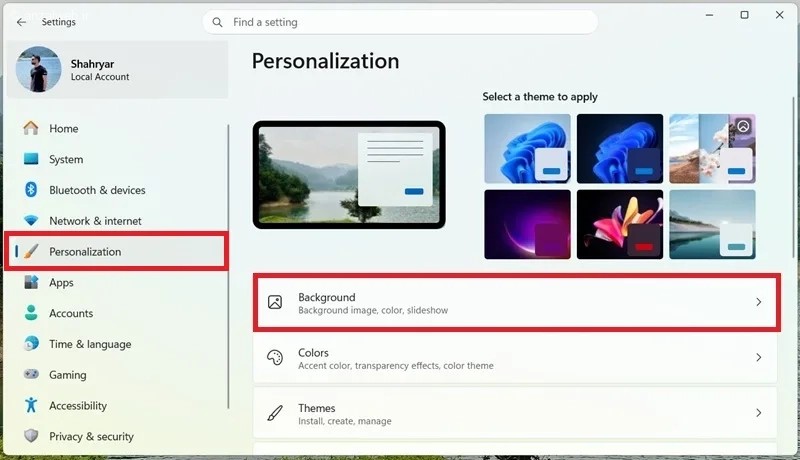Close the Settings window
800x460 pixels.
click(779, 15)
